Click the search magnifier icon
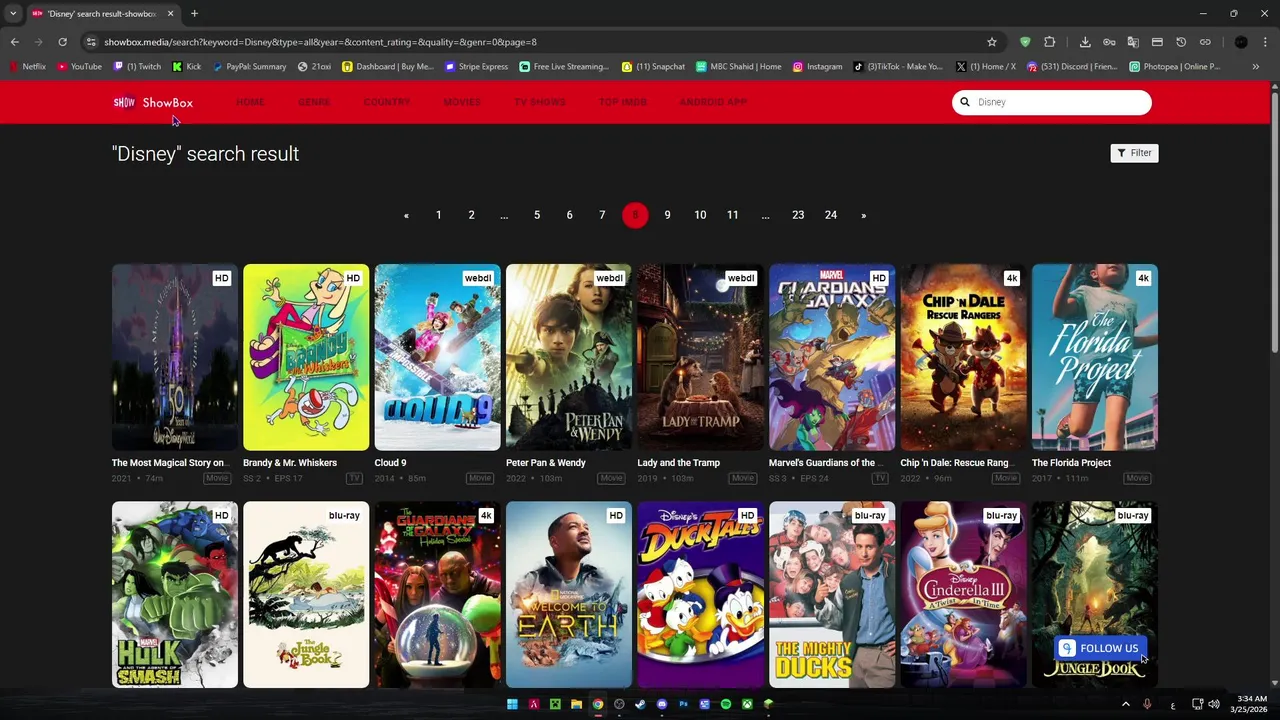This screenshot has height=720, width=1280. tap(965, 102)
